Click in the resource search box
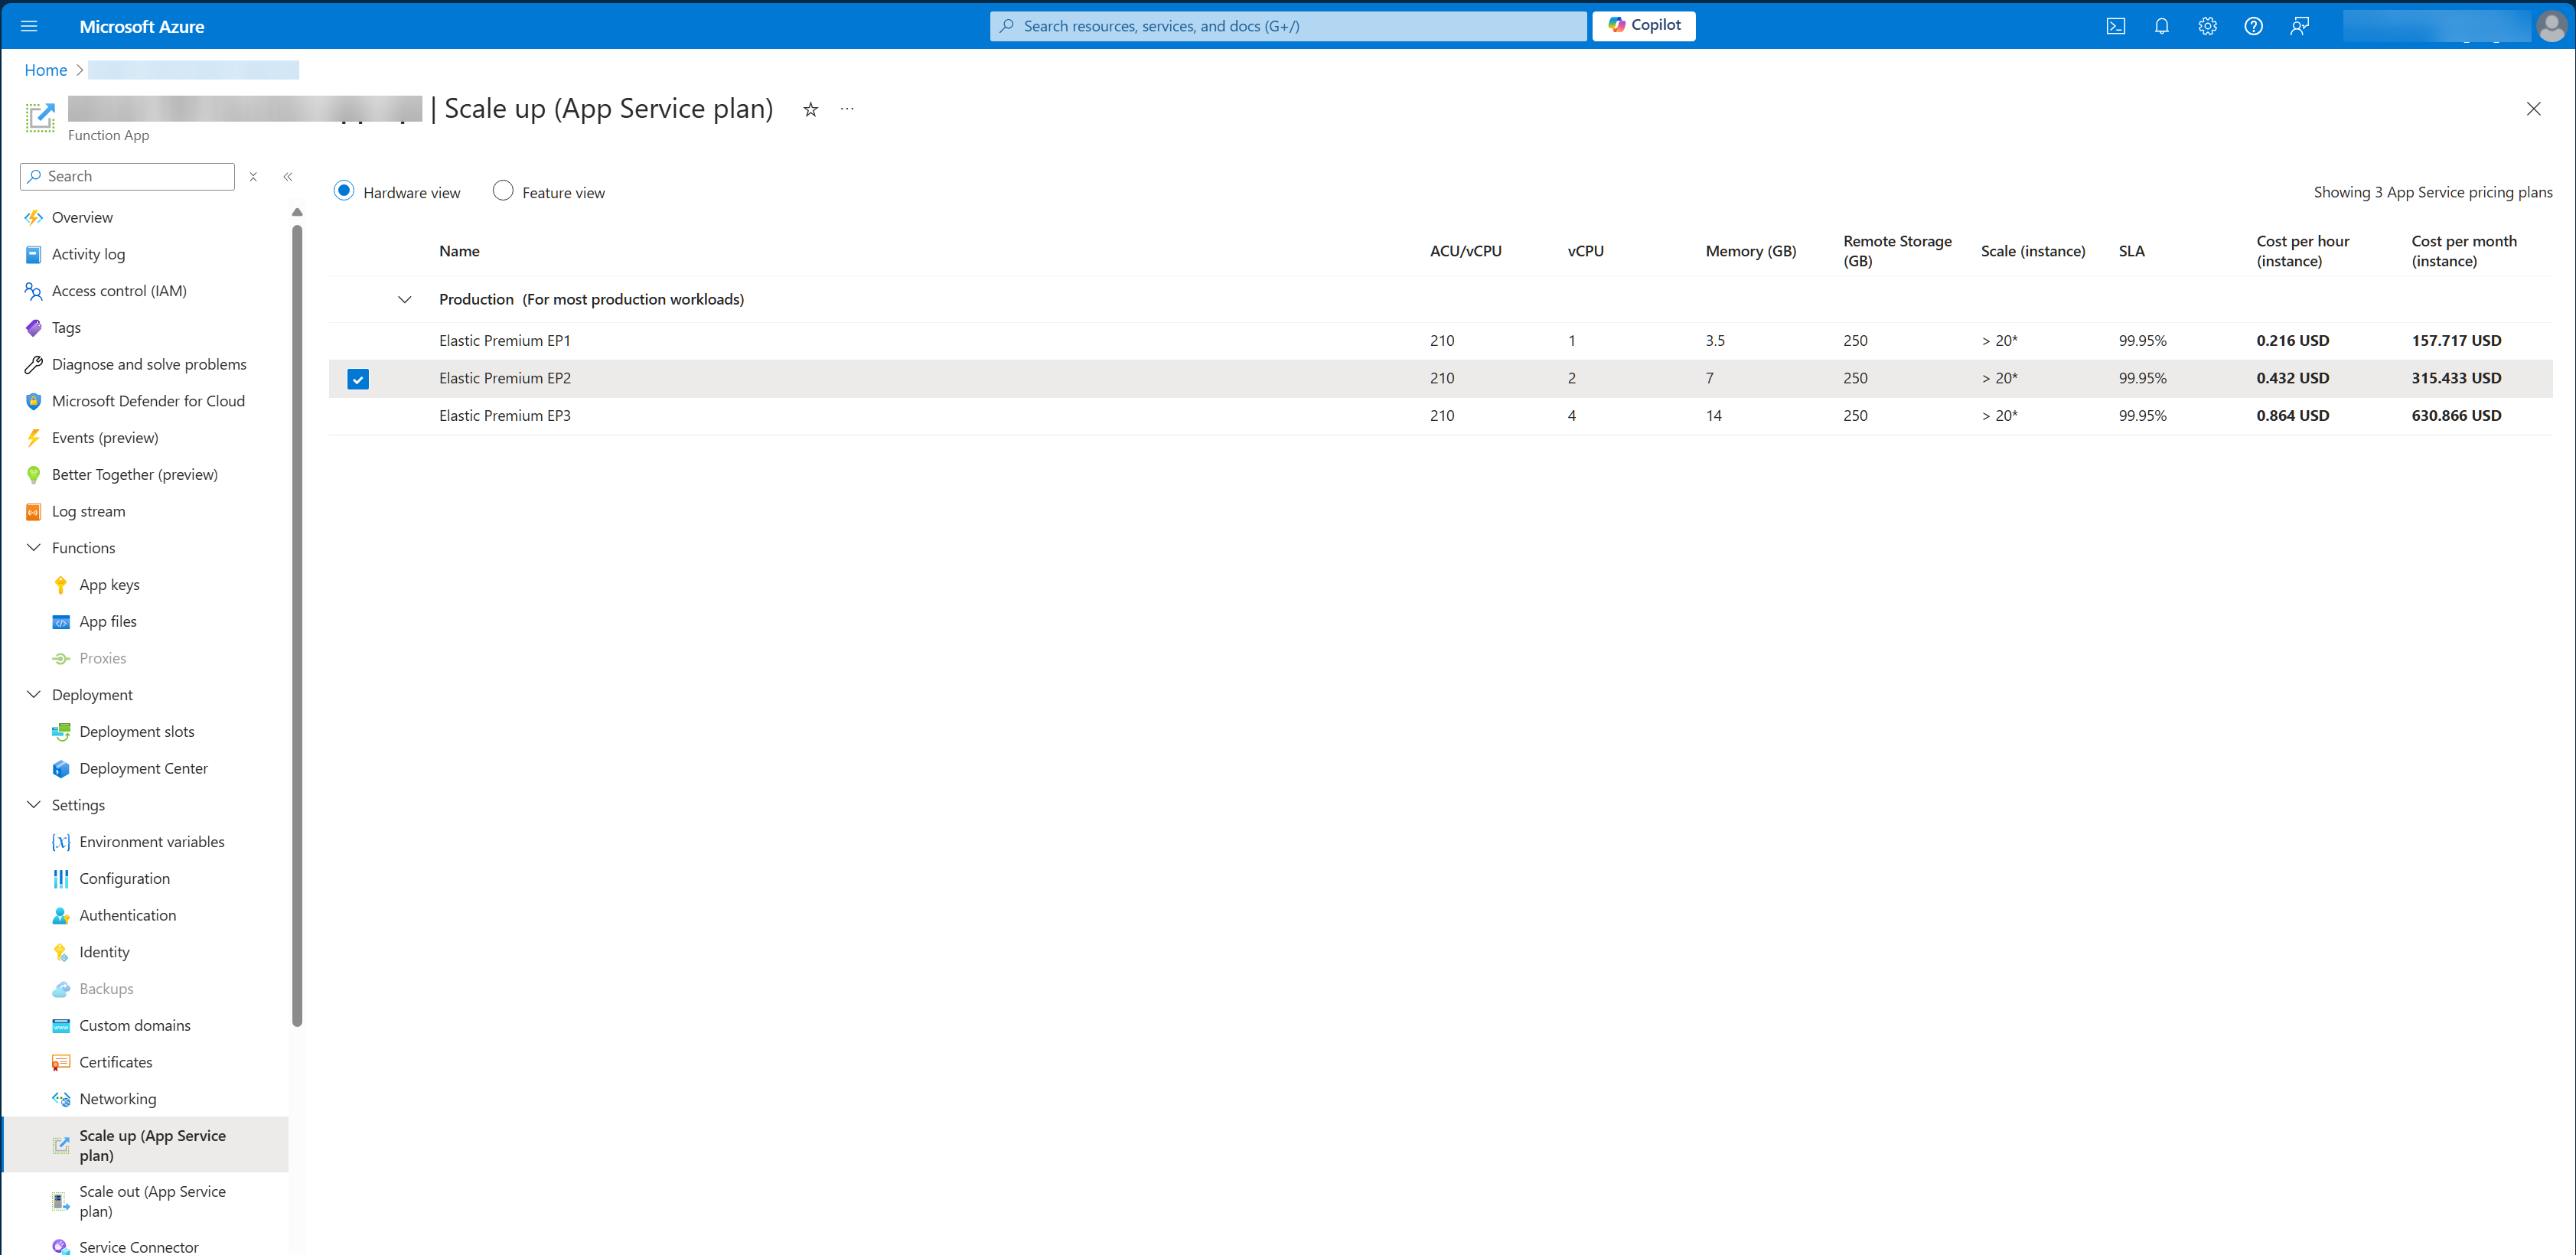 (1287, 25)
